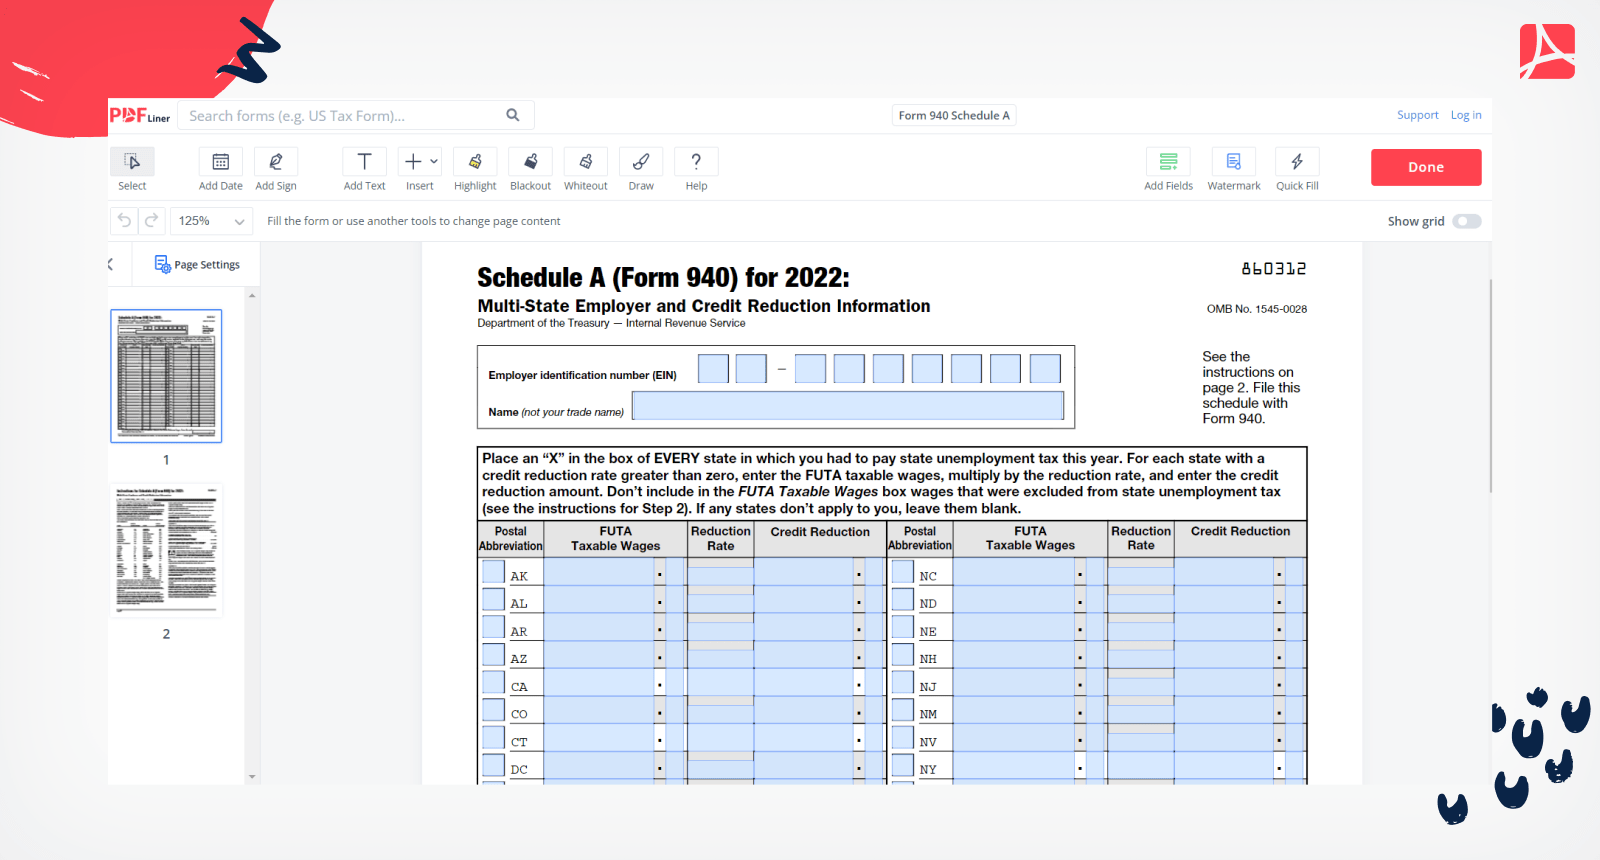Image resolution: width=1600 pixels, height=860 pixels.
Task: Collapse the page thumbnails sidebar
Action: [x=112, y=265]
